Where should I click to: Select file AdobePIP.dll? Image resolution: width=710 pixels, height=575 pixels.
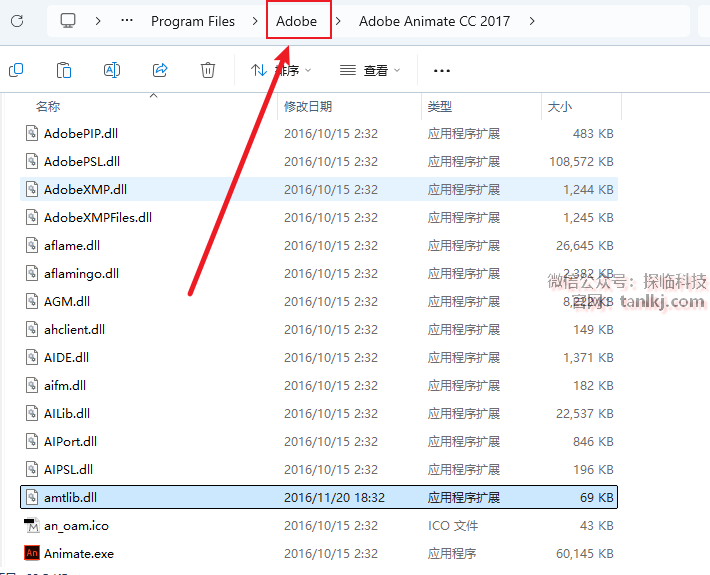point(319,134)
